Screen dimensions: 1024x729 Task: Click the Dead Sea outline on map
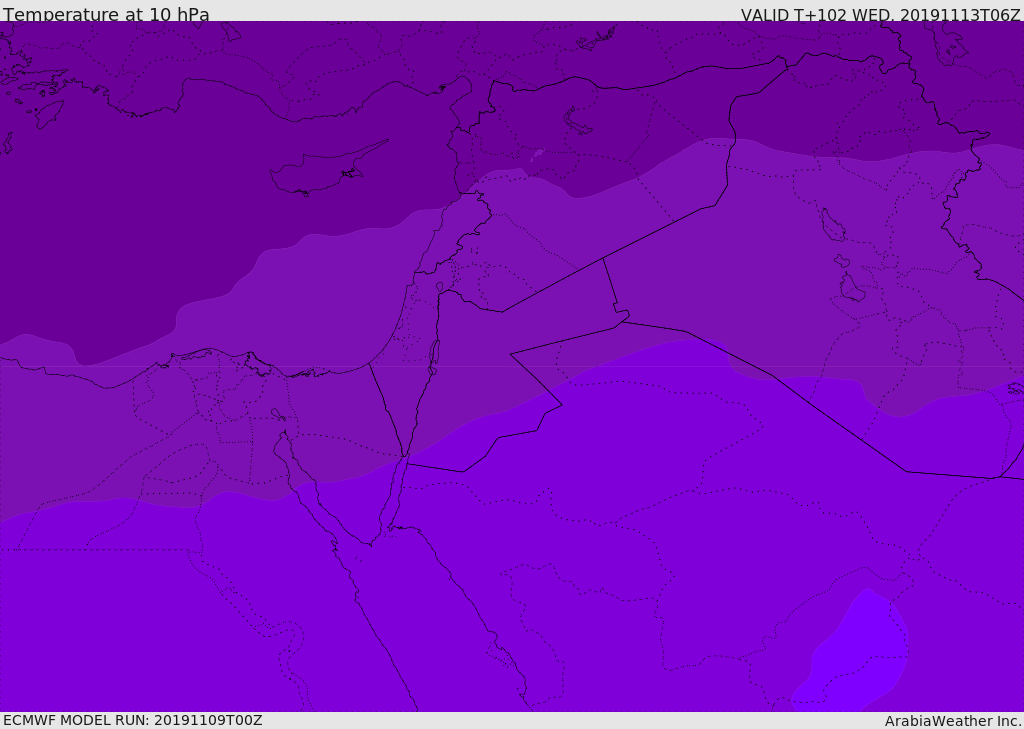(434, 357)
